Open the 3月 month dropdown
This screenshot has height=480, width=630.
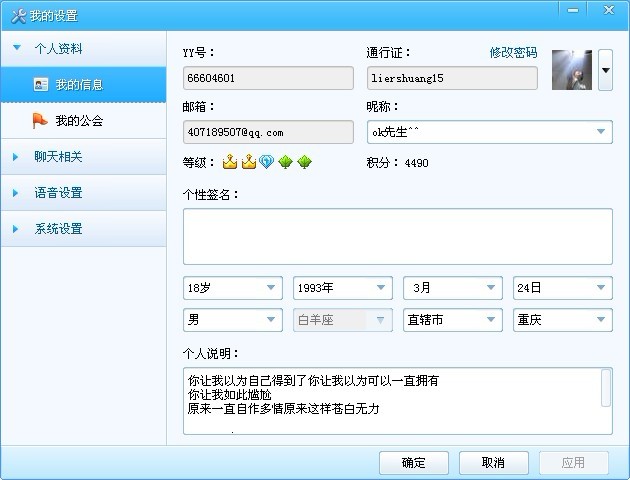[x=453, y=288]
